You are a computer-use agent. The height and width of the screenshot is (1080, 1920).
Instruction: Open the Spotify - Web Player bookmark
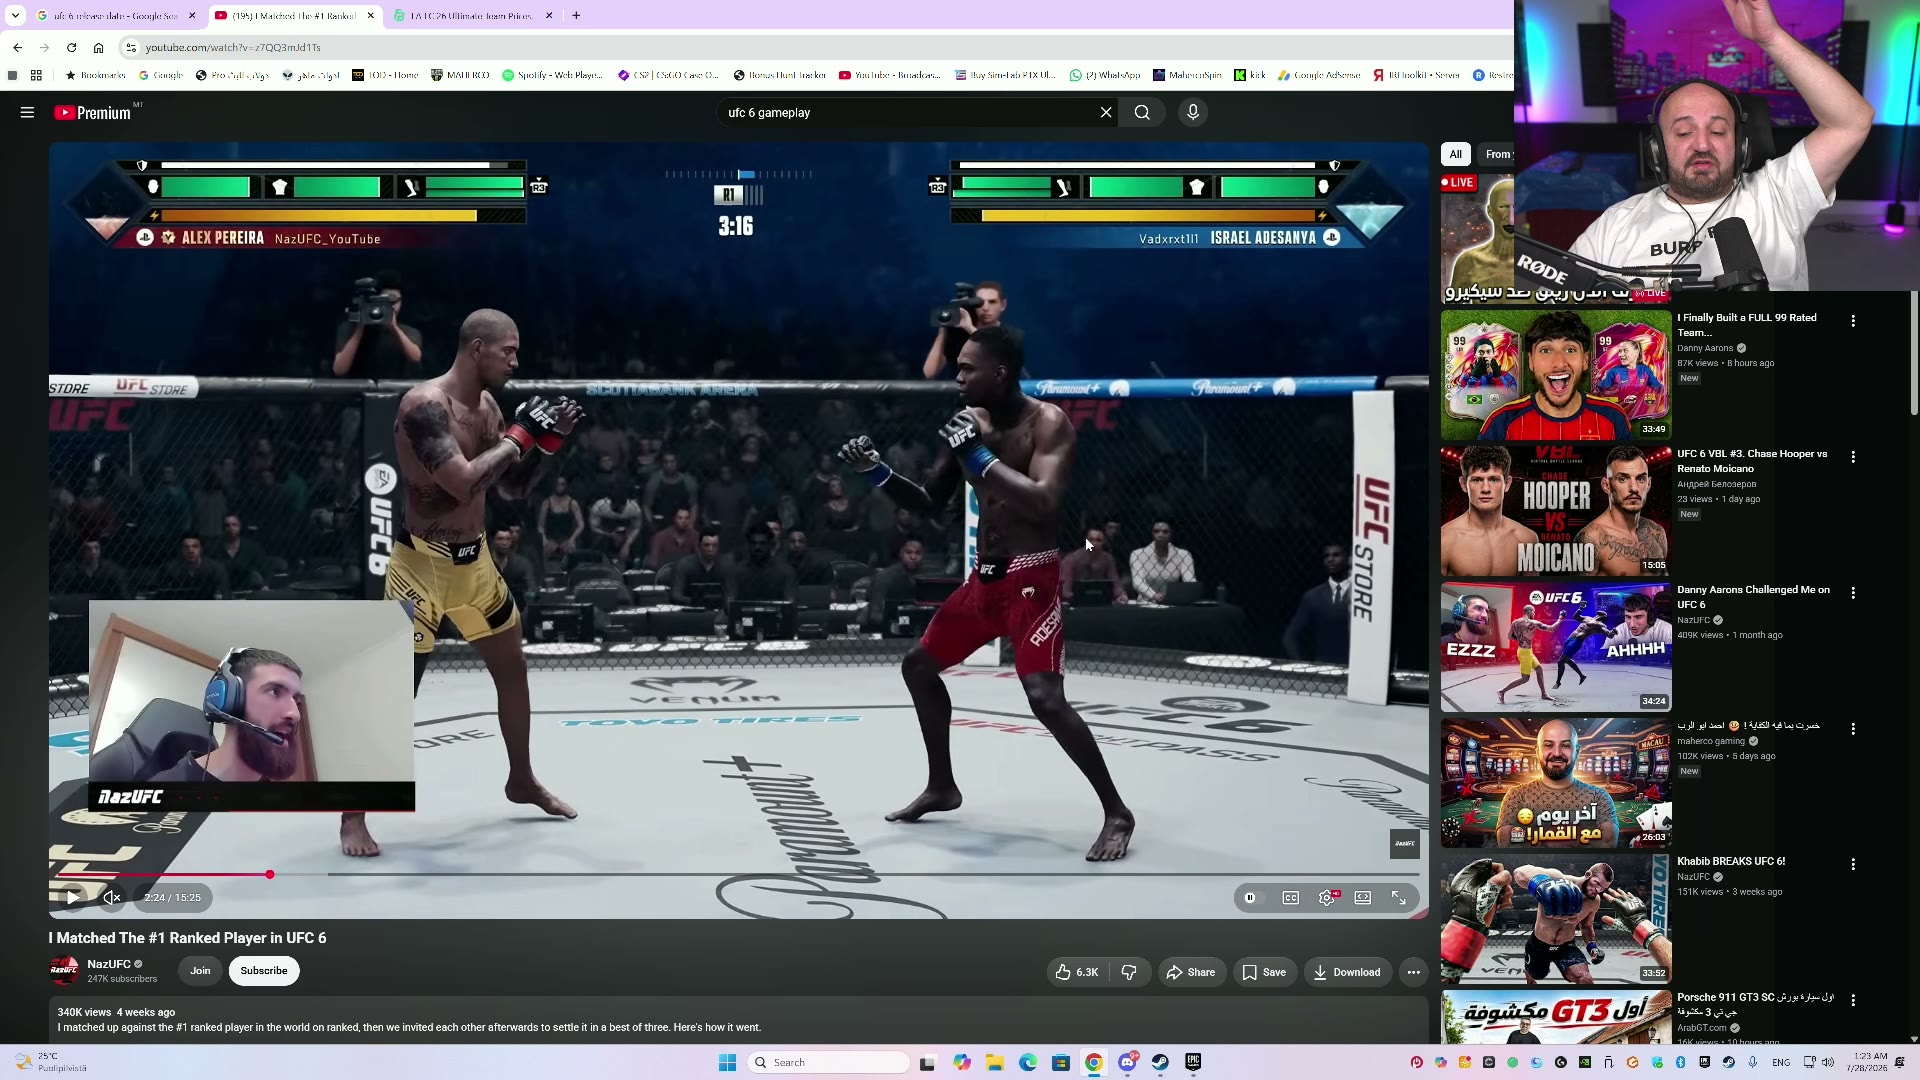point(553,75)
